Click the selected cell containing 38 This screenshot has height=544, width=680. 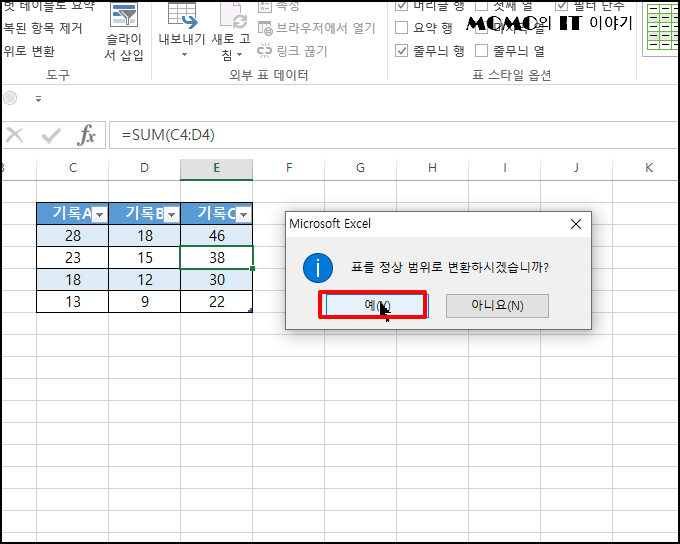pyautogui.click(x=216, y=258)
